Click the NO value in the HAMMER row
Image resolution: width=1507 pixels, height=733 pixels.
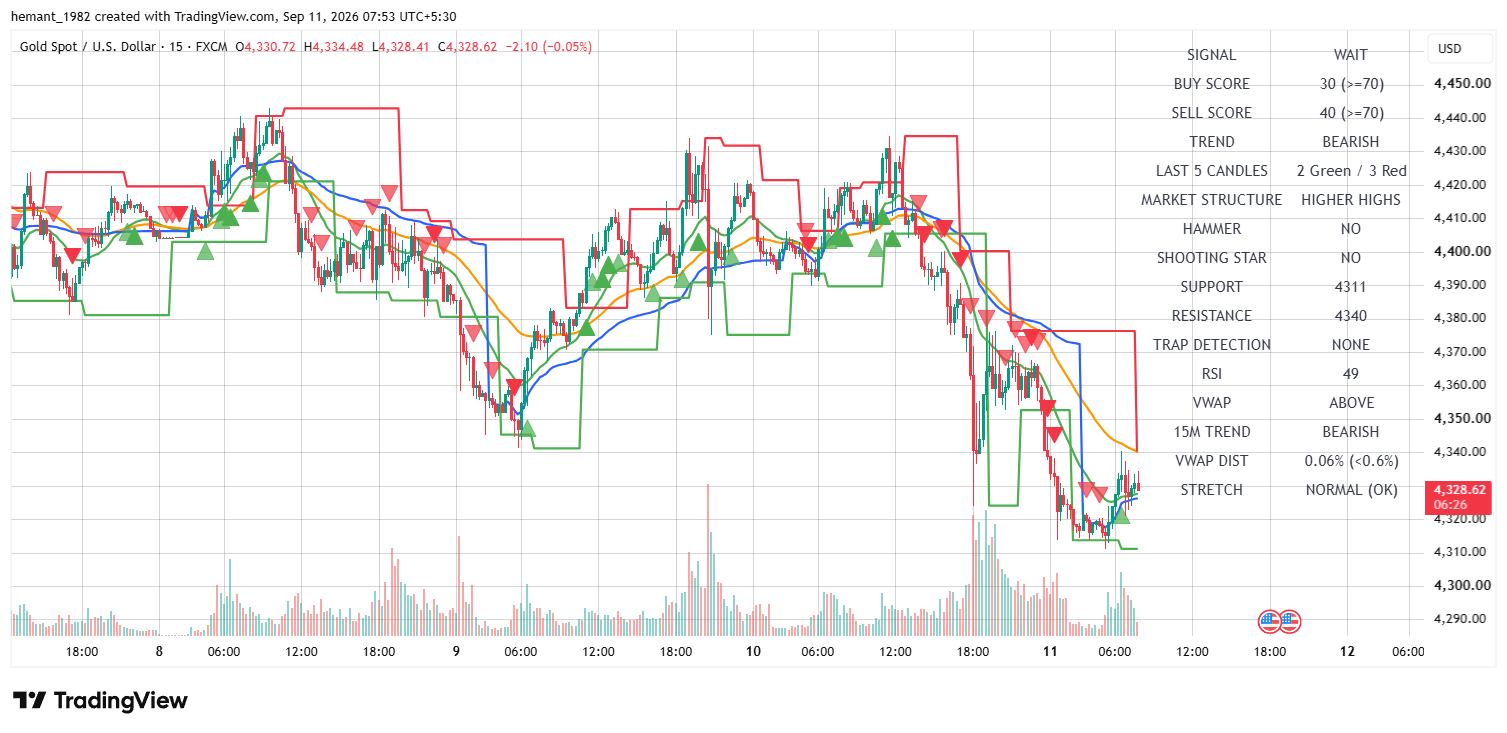tap(1351, 229)
